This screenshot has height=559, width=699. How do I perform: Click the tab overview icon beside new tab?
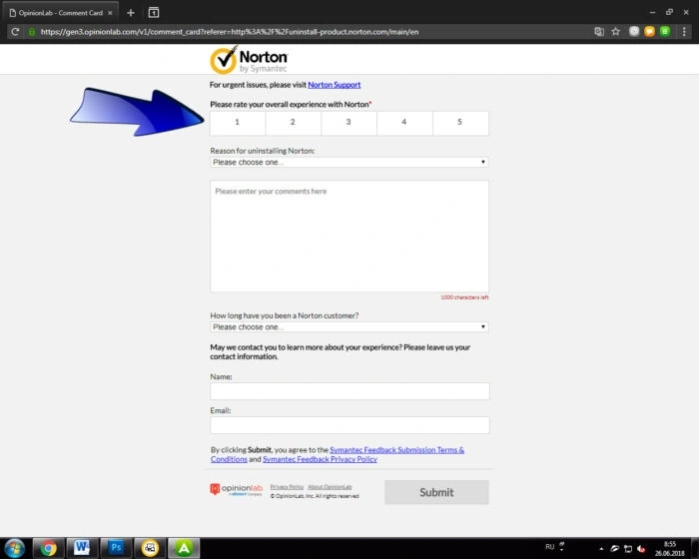click(153, 12)
